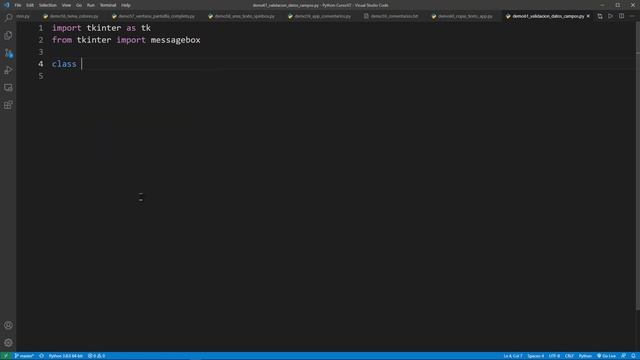Click line number 5 in the gutter
640x360 pixels.
click(x=41, y=76)
